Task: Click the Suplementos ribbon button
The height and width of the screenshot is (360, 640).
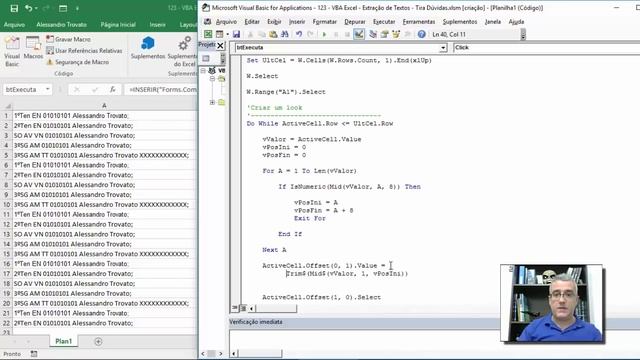Action: [x=148, y=48]
